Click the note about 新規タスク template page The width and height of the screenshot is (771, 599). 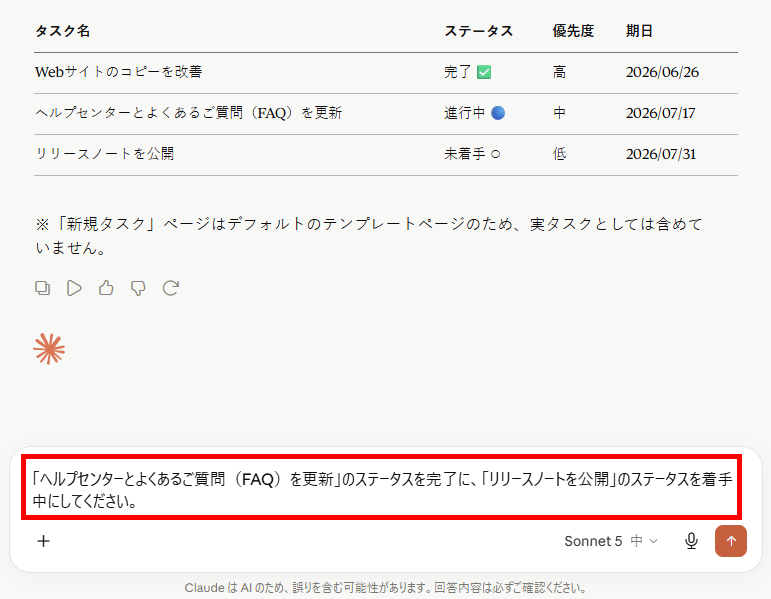pyautogui.click(x=369, y=236)
